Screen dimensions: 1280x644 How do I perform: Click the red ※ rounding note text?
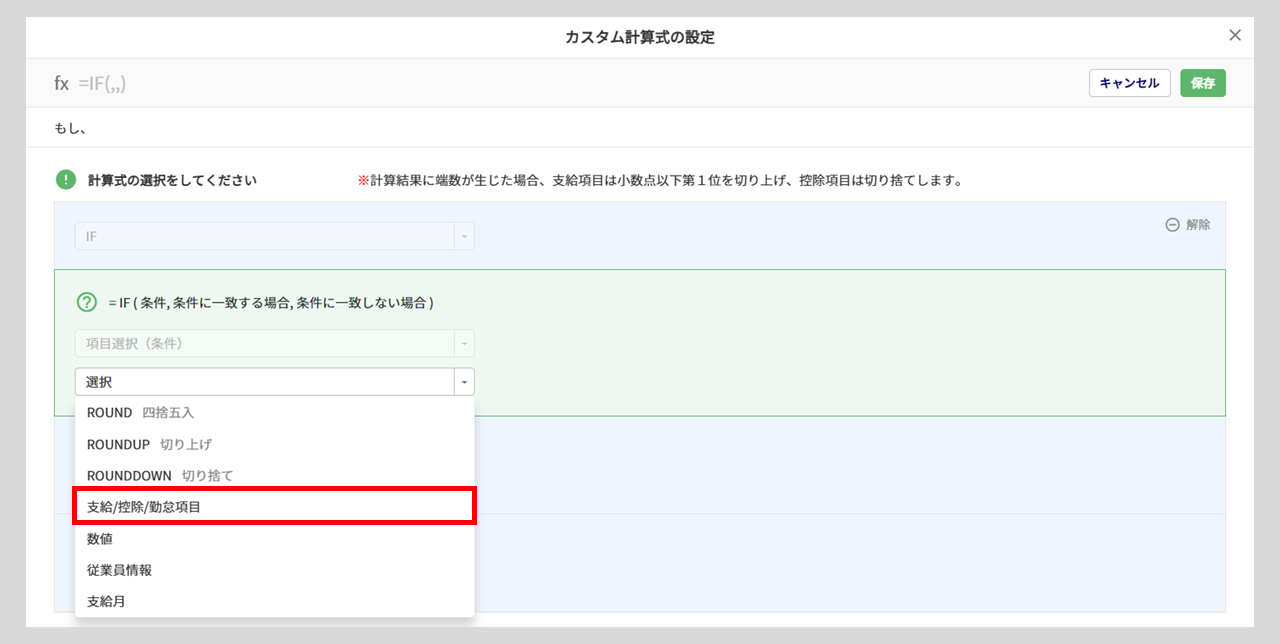[x=660, y=181]
